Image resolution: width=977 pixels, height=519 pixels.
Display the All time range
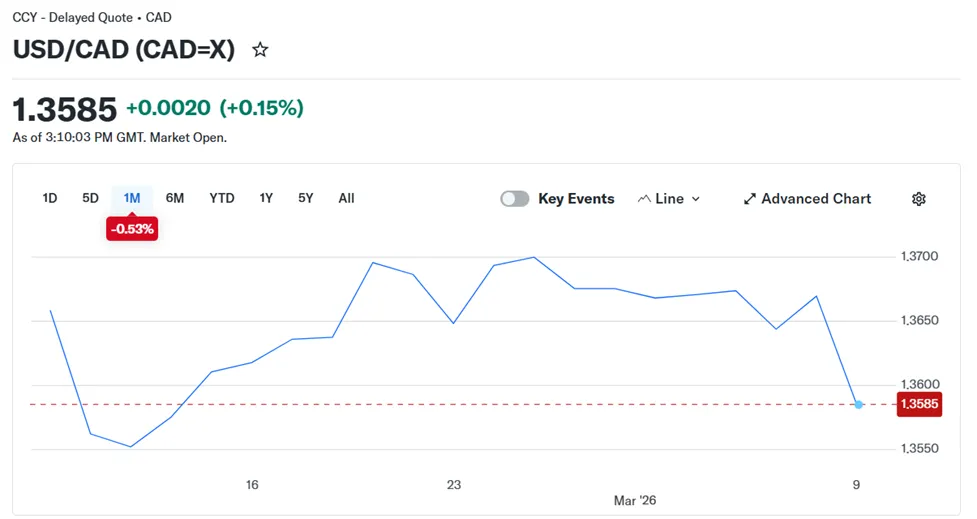coord(346,198)
